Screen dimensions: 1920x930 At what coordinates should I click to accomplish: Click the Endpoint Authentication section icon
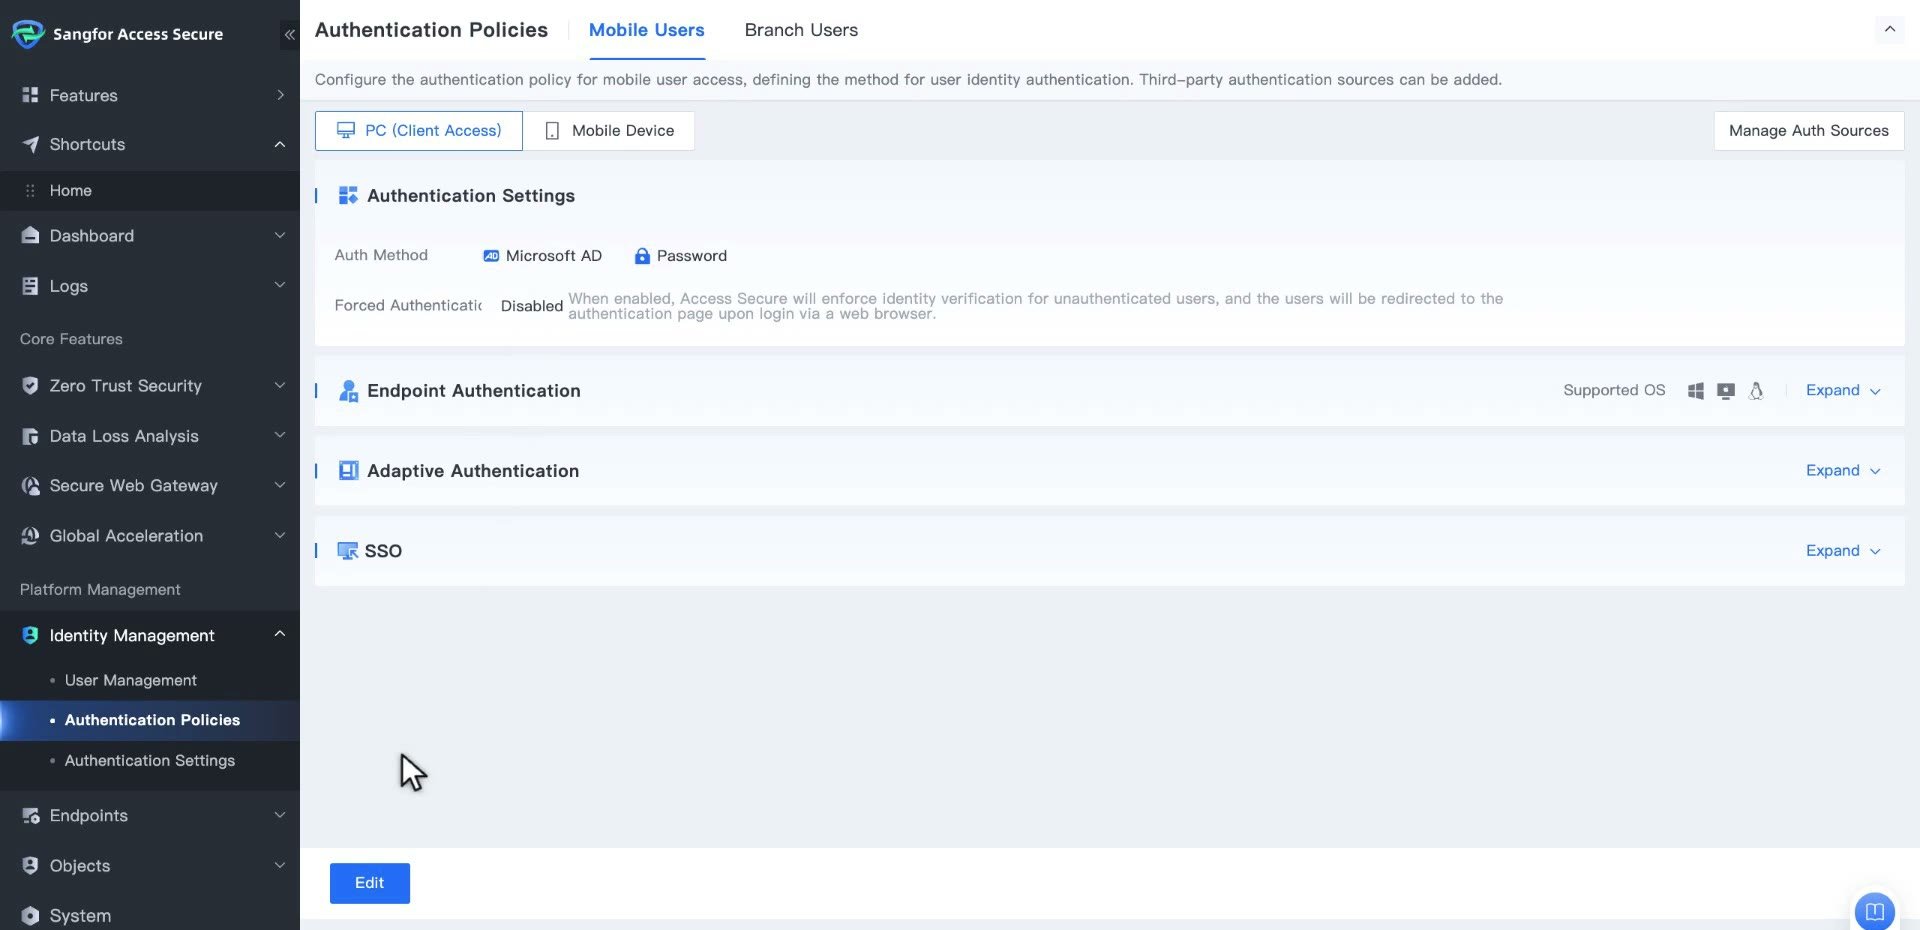348,391
